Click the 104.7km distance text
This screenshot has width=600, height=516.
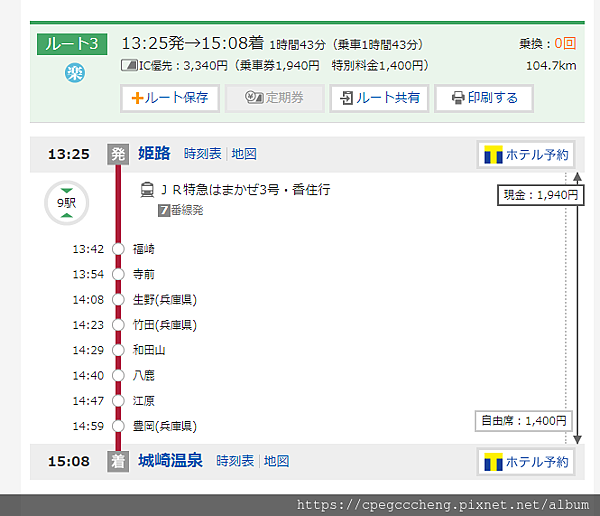551,66
